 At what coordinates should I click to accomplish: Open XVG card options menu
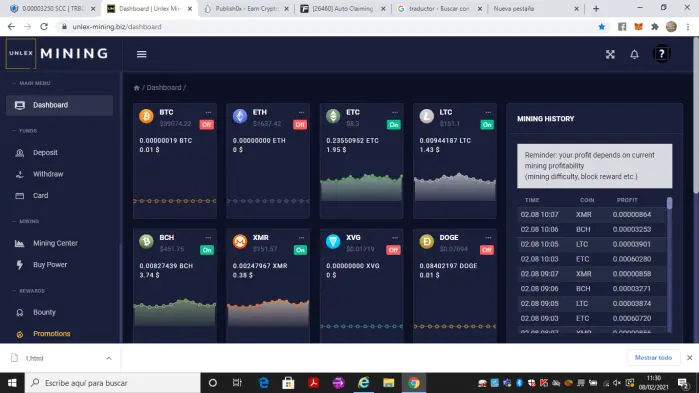tap(395, 237)
